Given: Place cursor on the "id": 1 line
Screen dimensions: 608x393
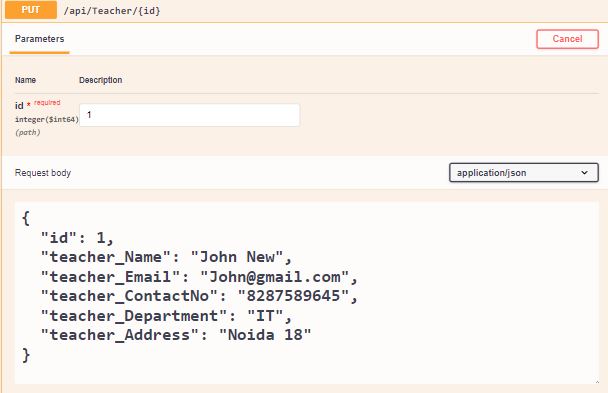Looking at the screenshot, I should (77, 238).
